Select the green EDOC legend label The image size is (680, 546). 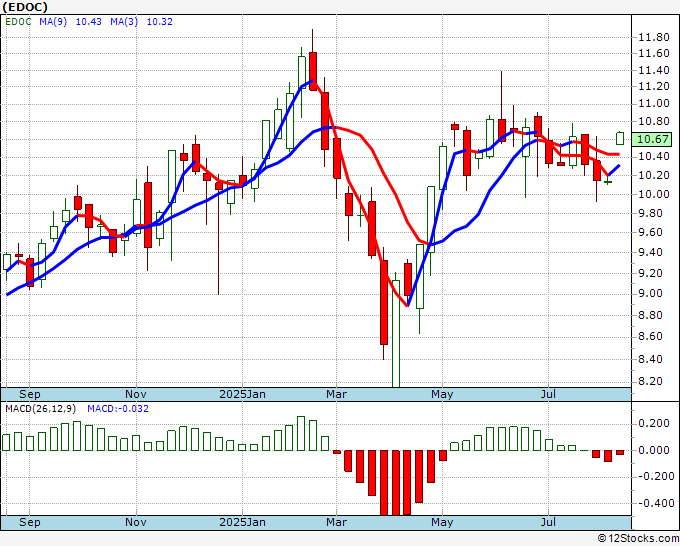coord(18,22)
